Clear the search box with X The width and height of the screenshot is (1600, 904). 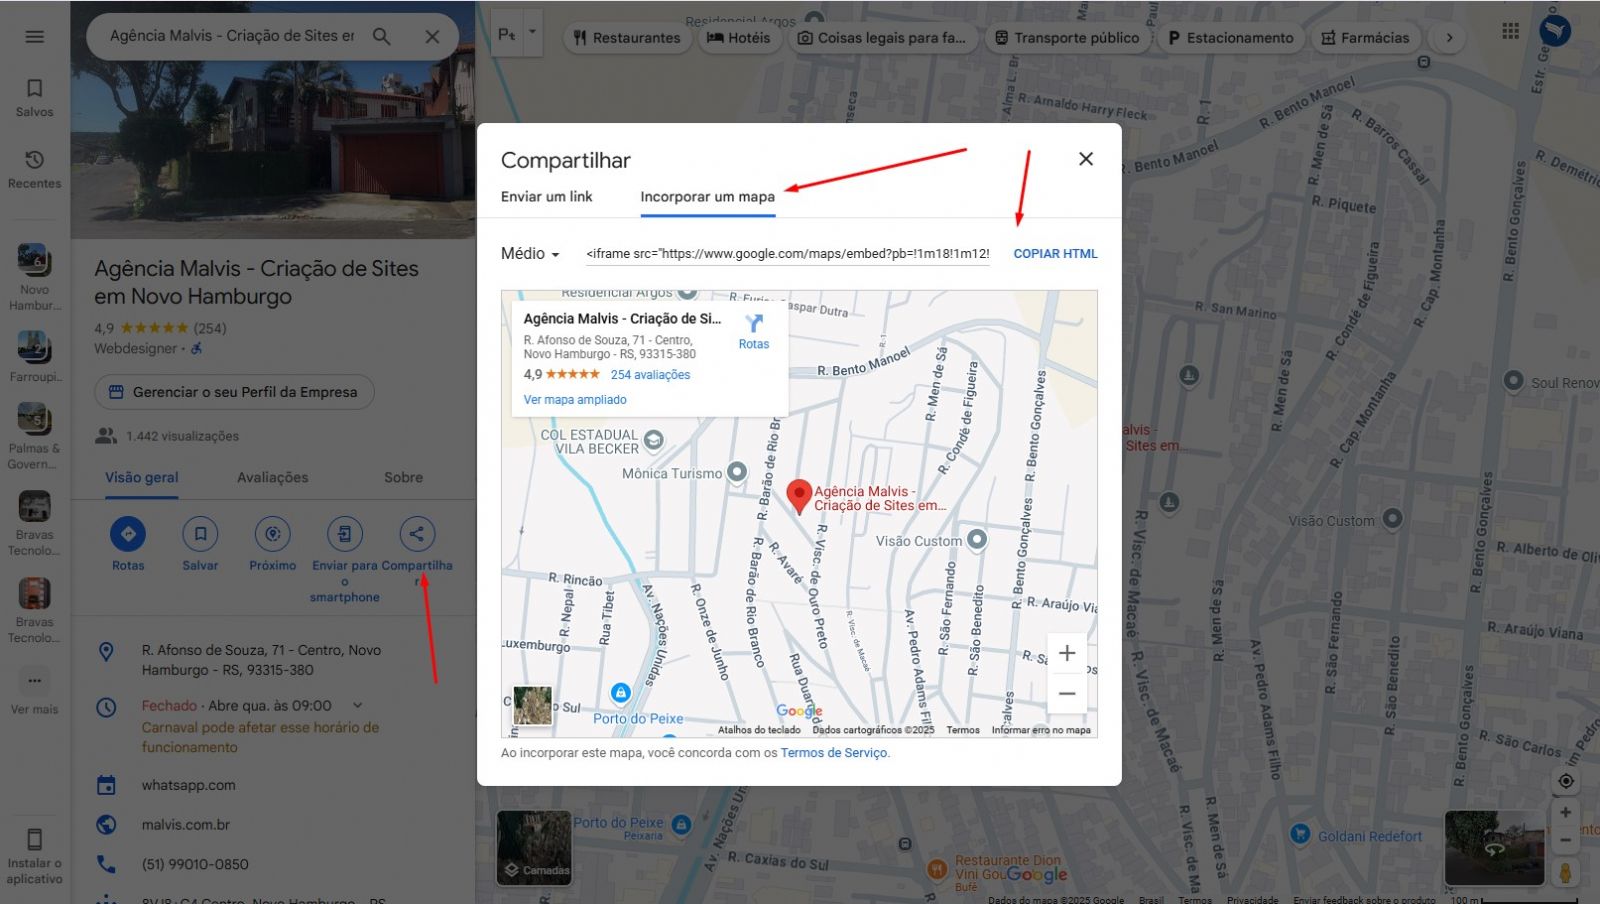point(432,36)
